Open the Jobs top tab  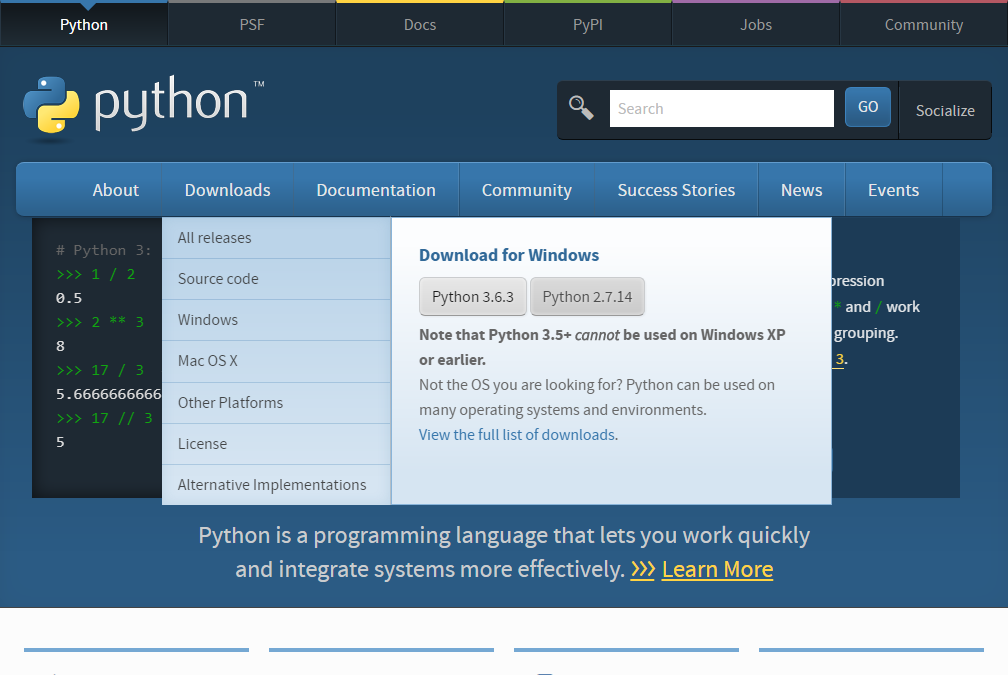[x=755, y=24]
